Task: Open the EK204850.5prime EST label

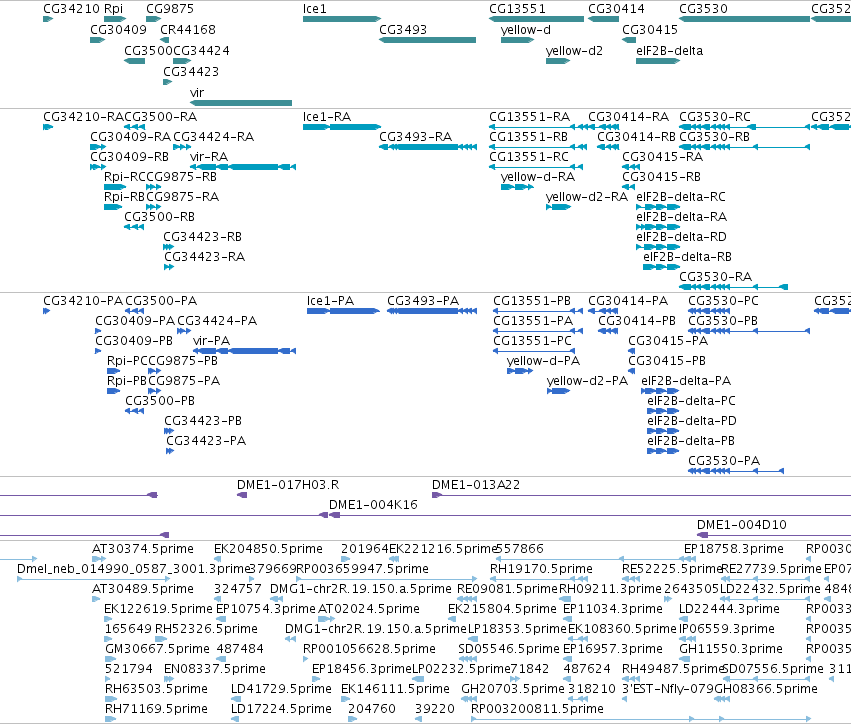Action: (269, 549)
